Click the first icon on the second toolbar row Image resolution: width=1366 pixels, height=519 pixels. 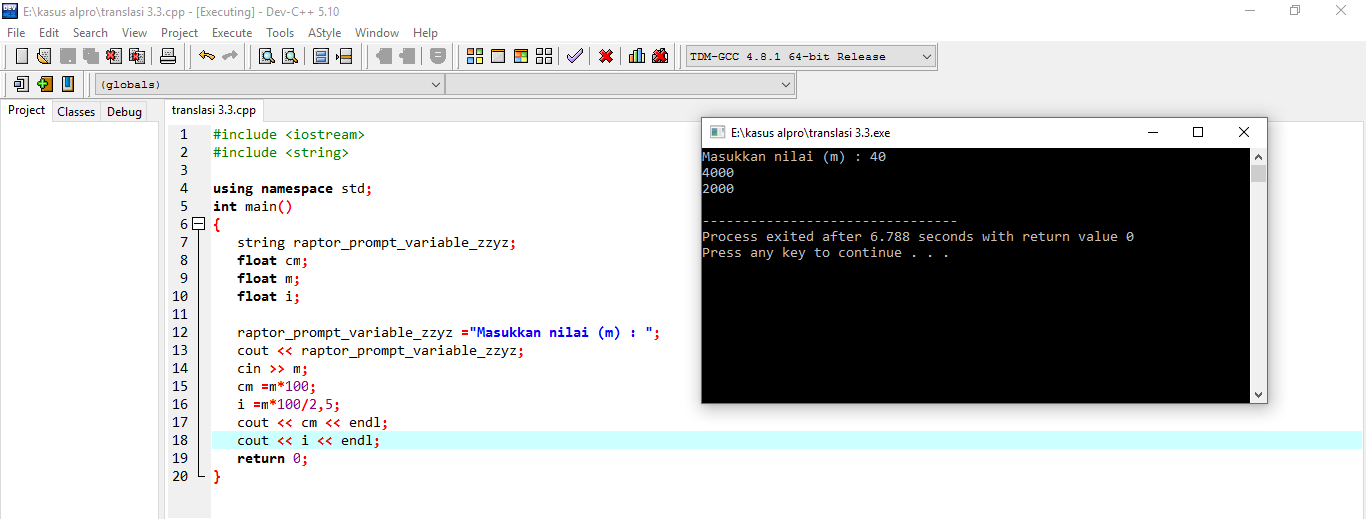click(21, 84)
